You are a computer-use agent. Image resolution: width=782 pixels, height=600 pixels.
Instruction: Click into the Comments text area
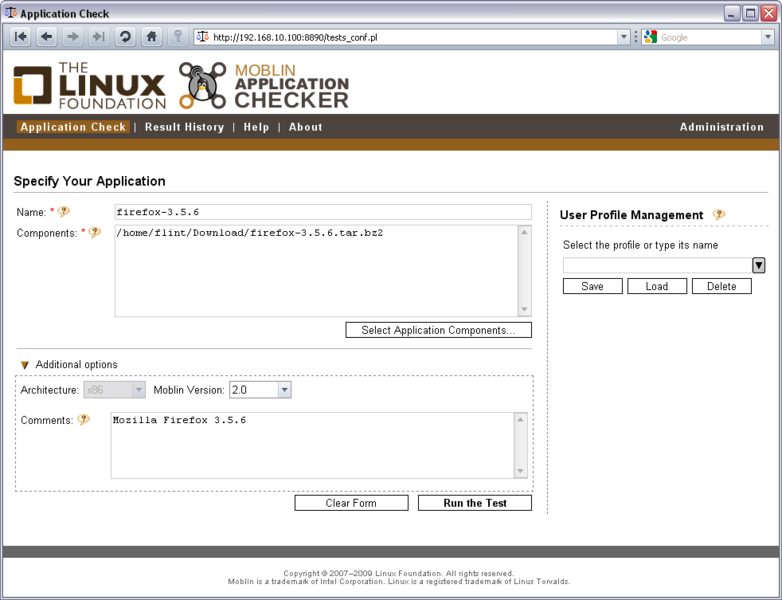coord(313,445)
